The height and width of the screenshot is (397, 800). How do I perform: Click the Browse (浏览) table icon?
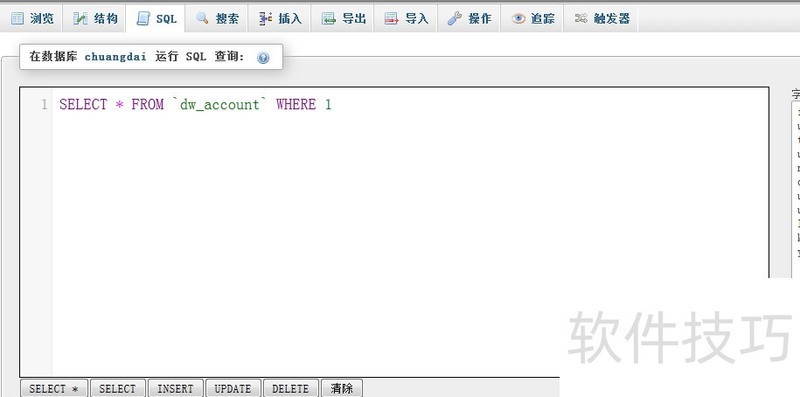coord(17,19)
